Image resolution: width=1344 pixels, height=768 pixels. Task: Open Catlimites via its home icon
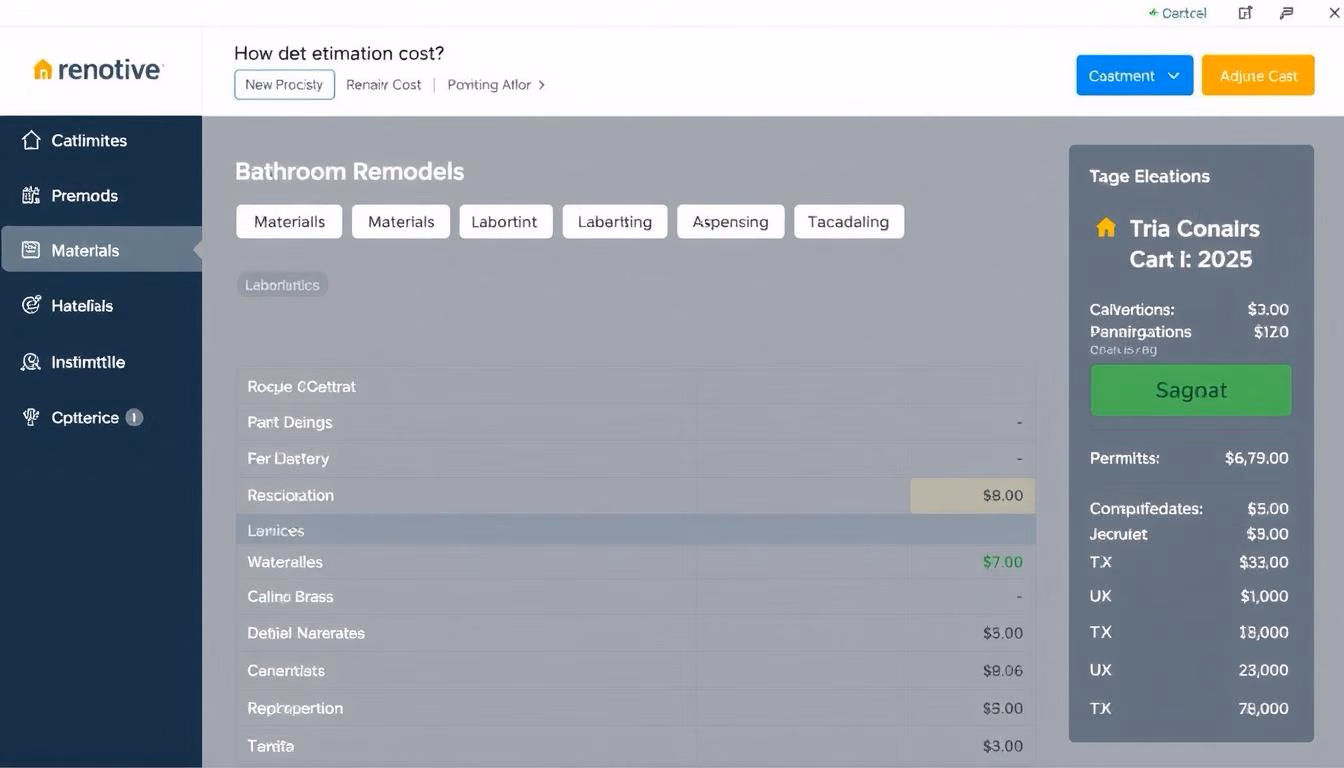pyautogui.click(x=31, y=140)
